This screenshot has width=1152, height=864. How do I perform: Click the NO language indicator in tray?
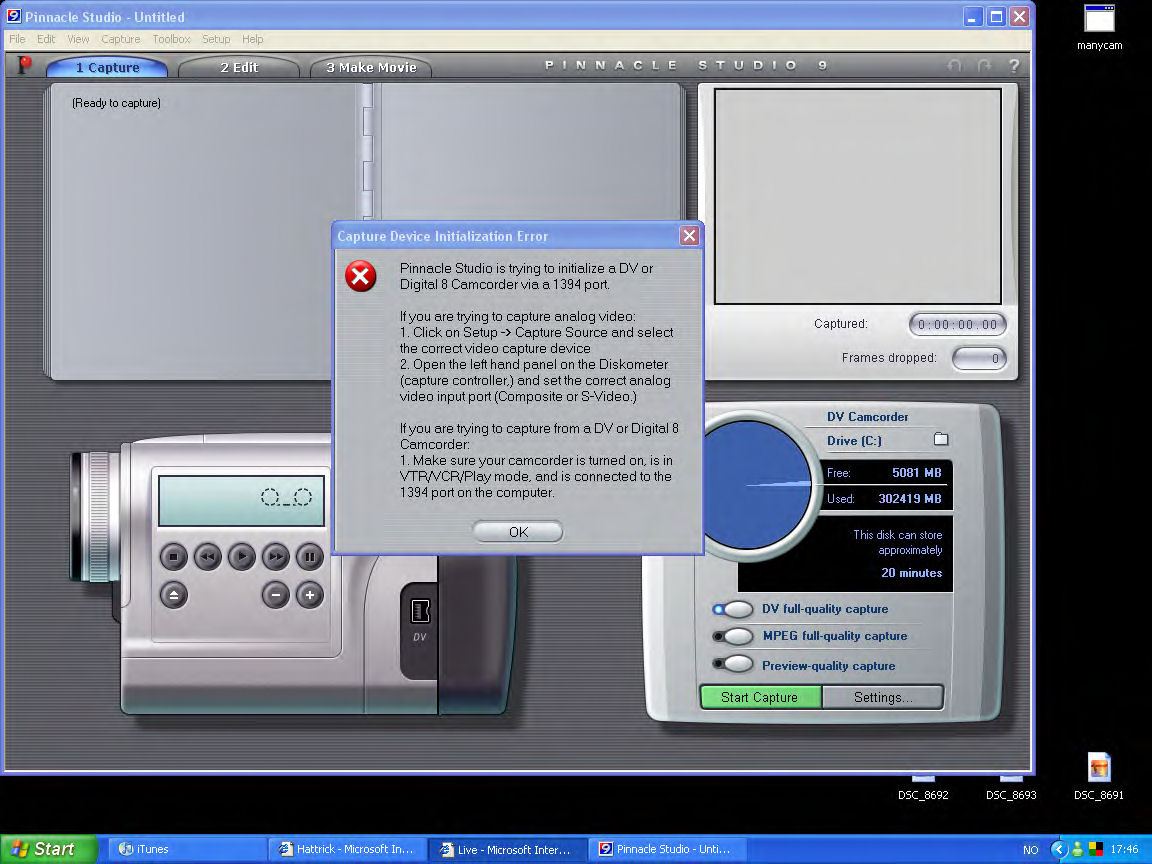(1030, 850)
